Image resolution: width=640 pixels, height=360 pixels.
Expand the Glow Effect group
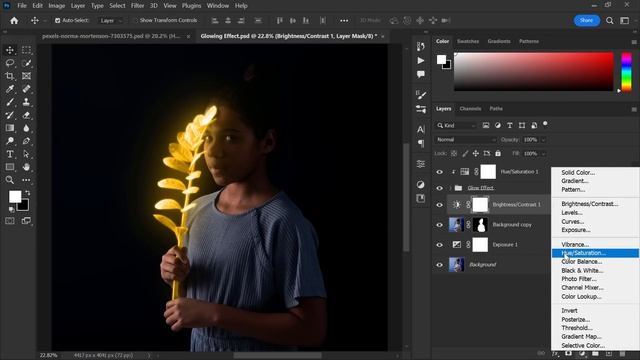(450, 188)
